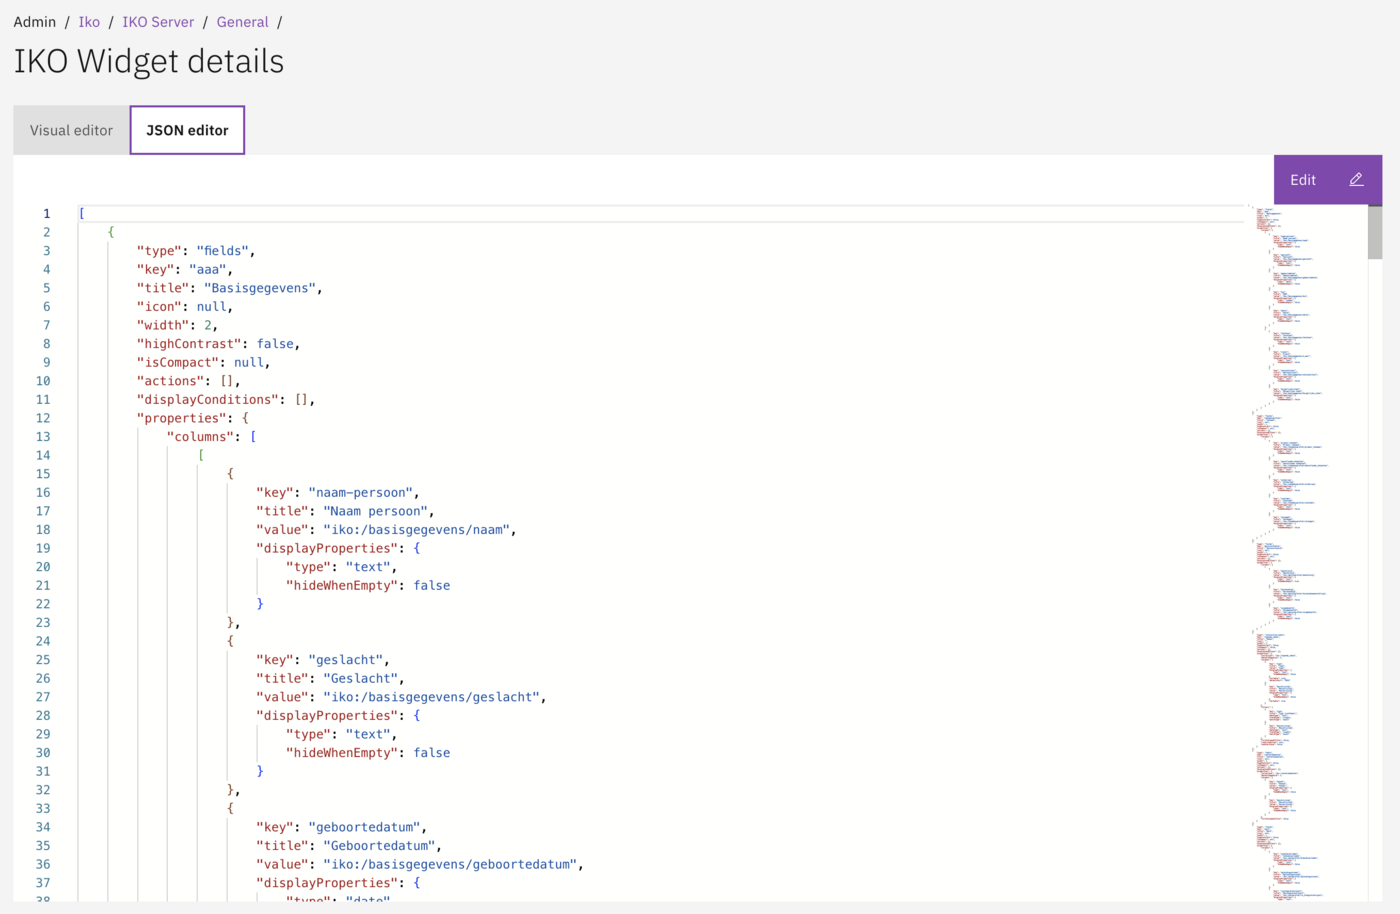Click the "hideWhenEmpty" false value on line 21
1400x914 pixels.
pyautogui.click(x=431, y=585)
